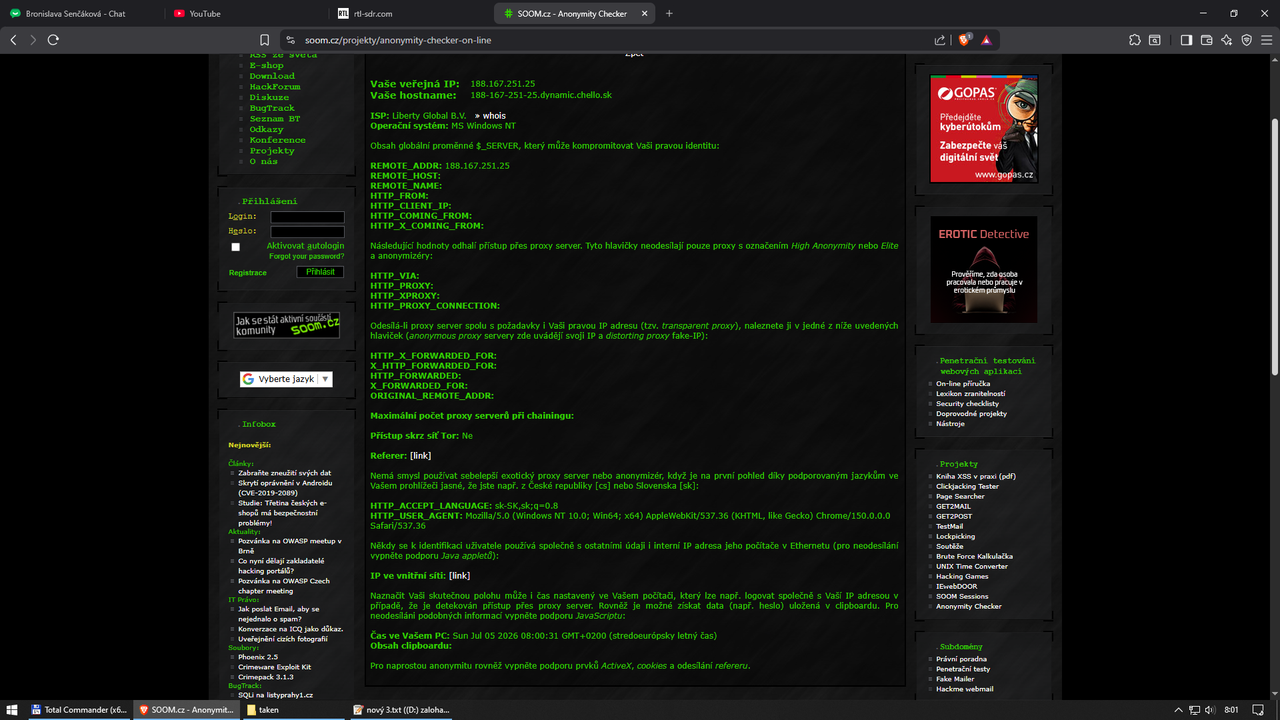Open a new tab with the plus icon

669,13
